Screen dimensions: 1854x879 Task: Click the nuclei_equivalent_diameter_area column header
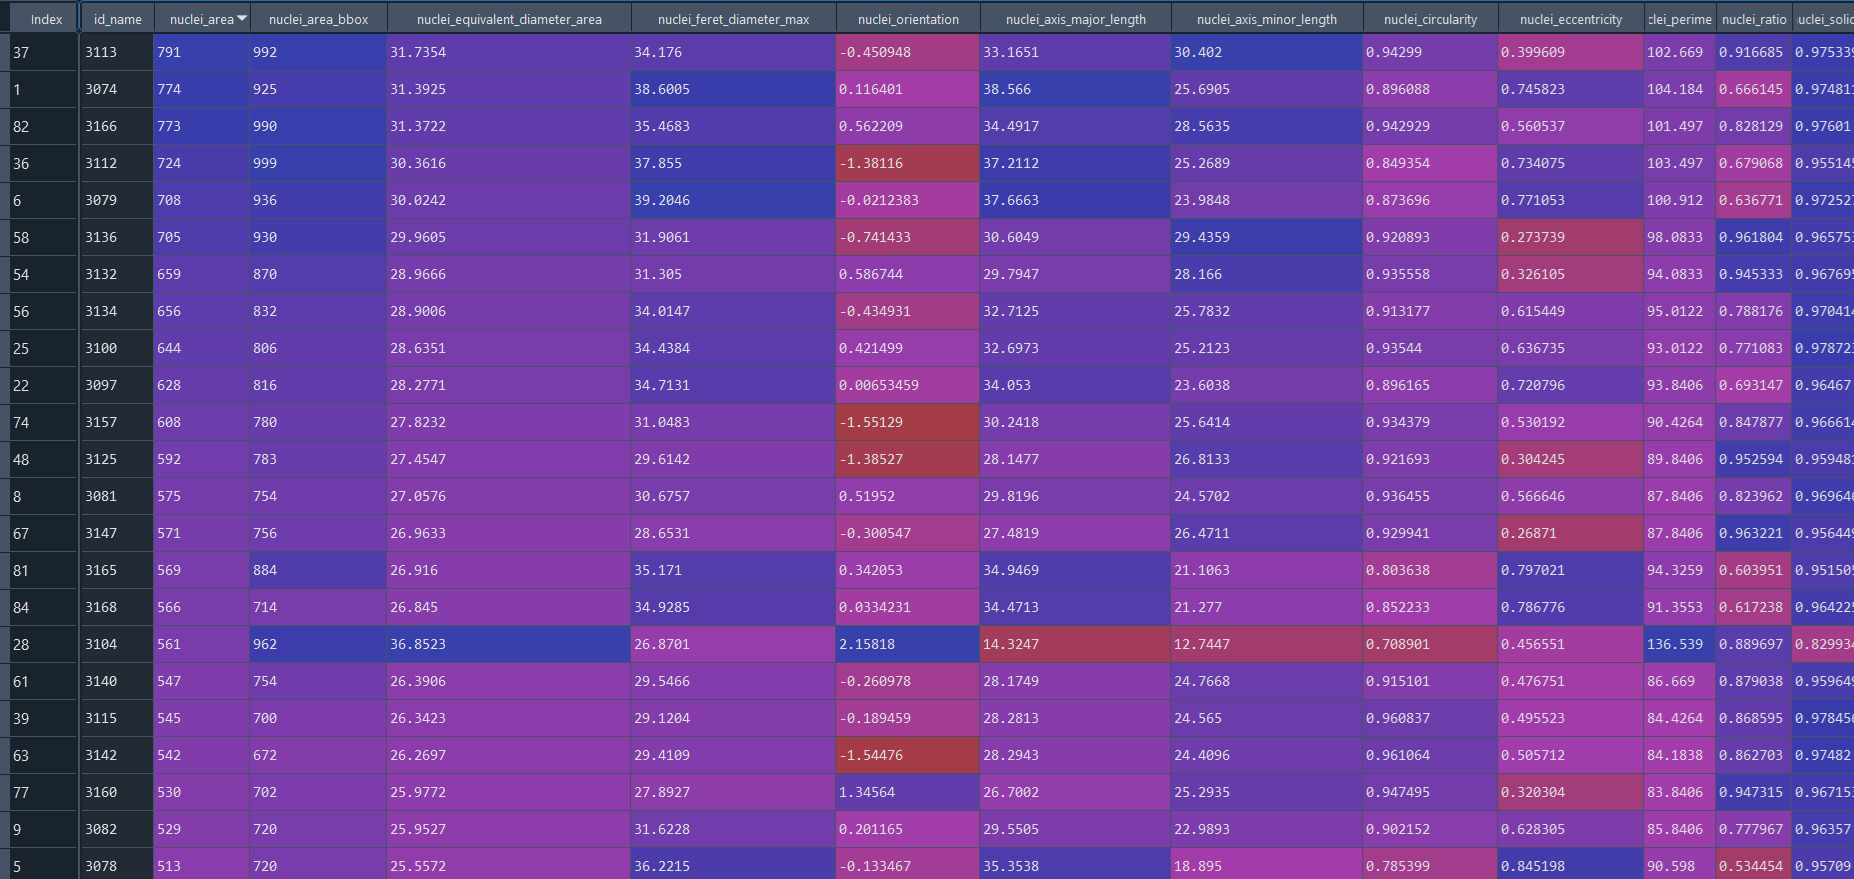pyautogui.click(x=509, y=19)
